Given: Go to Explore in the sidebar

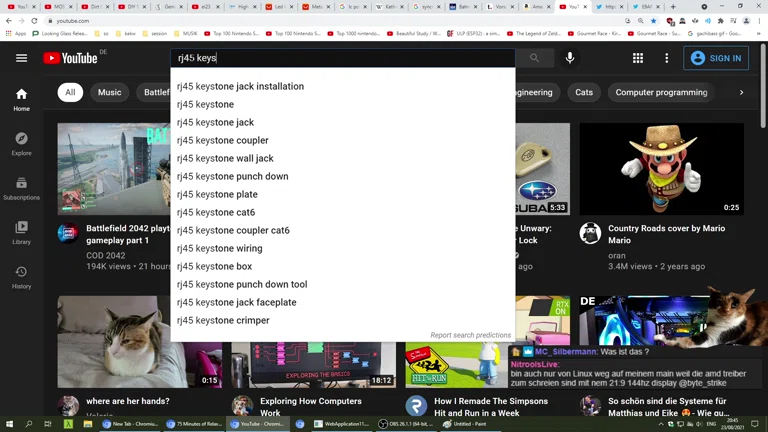Looking at the screenshot, I should tap(21, 144).
